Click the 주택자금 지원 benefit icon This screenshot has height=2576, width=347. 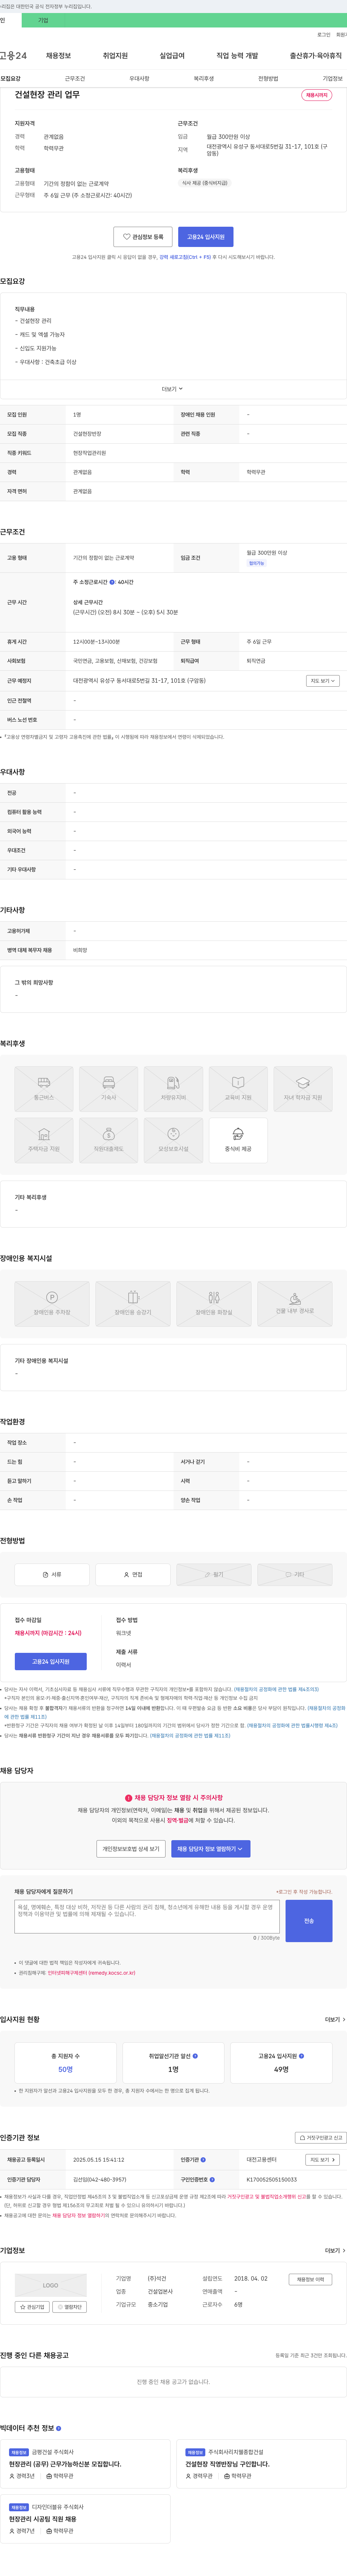(x=44, y=1141)
